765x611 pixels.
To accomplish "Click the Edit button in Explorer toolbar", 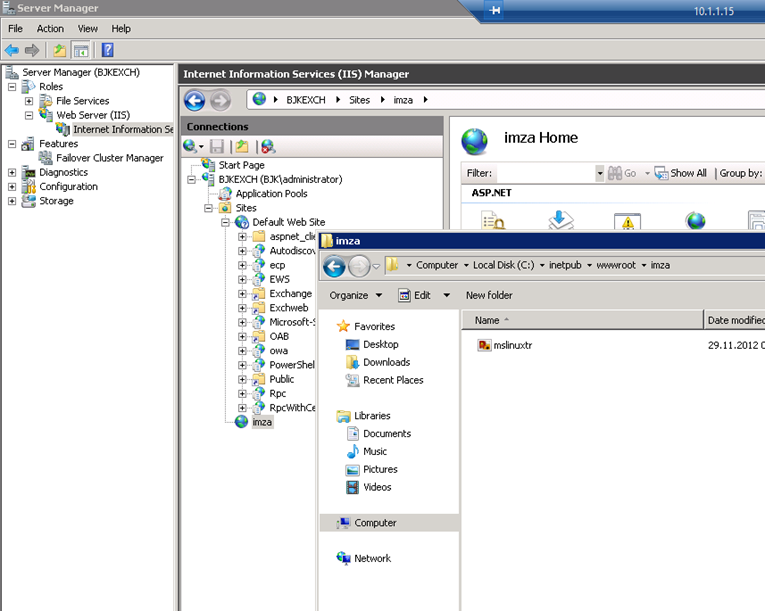I will pyautogui.click(x=415, y=295).
